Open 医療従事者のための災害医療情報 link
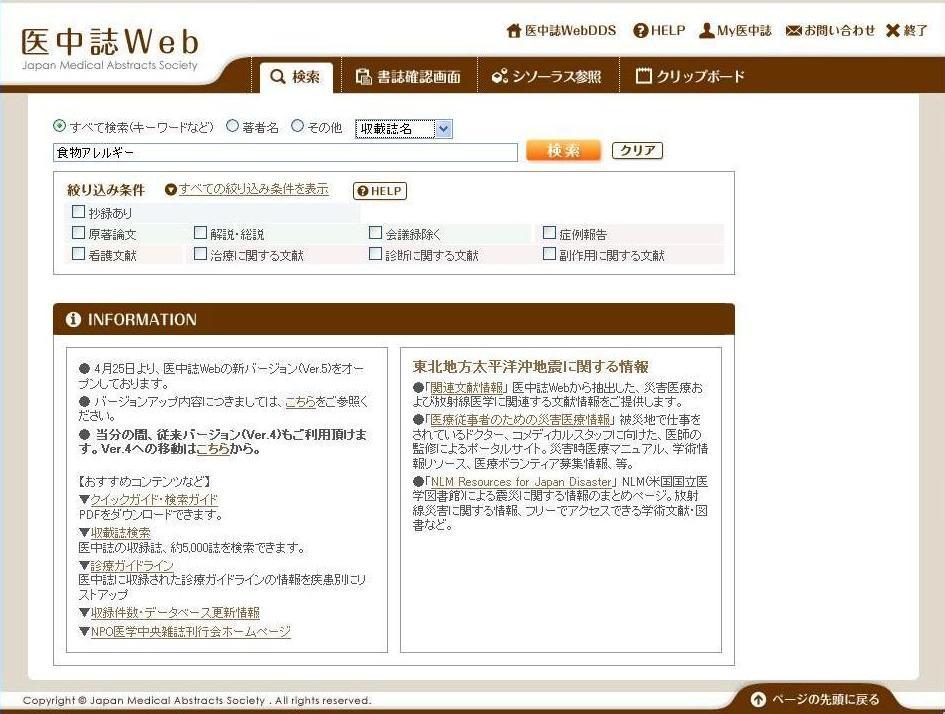 tap(521, 419)
